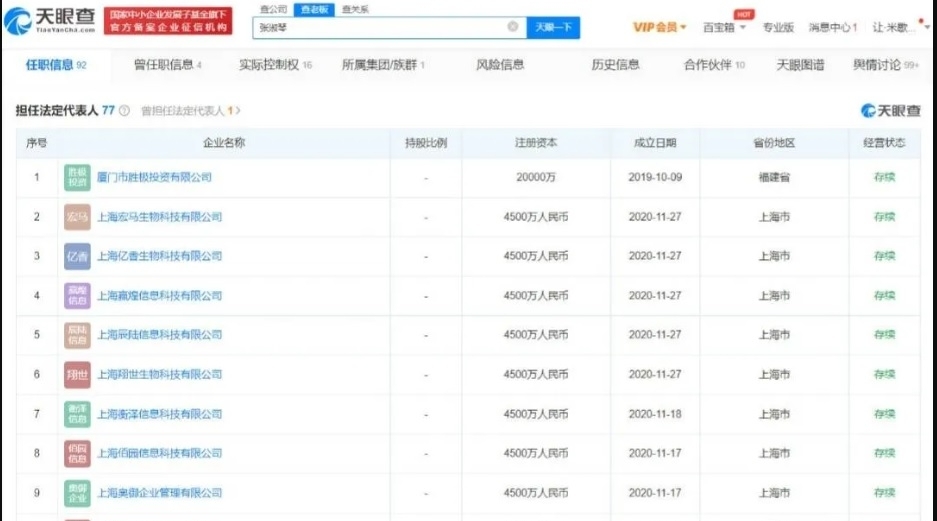Click the 宏马 company logo in row 2
Image resolution: width=937 pixels, height=521 pixels.
(77, 217)
